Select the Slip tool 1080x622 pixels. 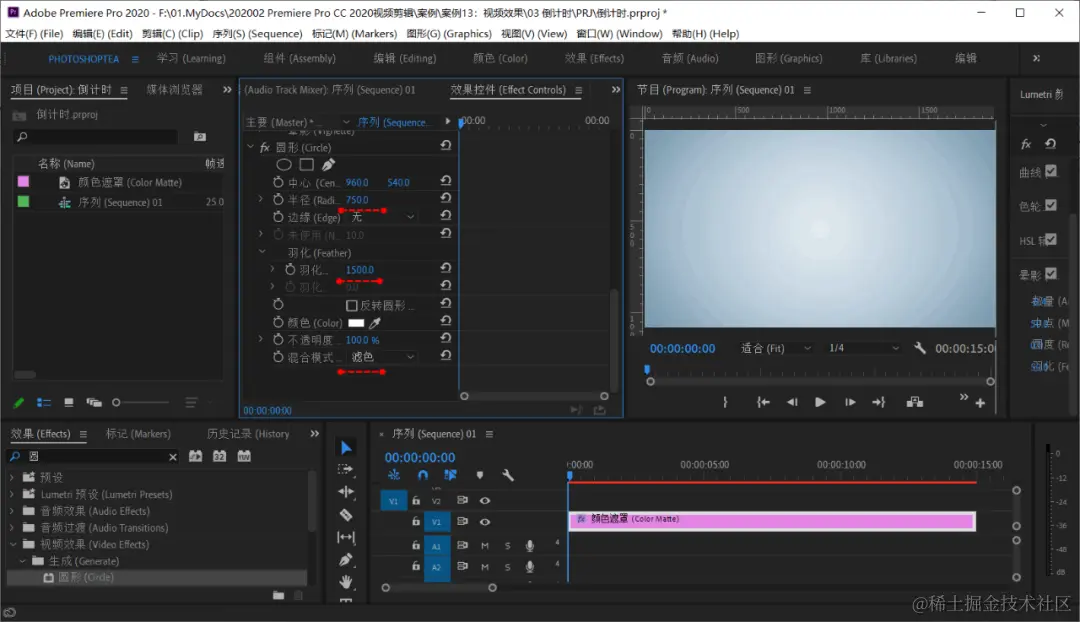point(346,537)
